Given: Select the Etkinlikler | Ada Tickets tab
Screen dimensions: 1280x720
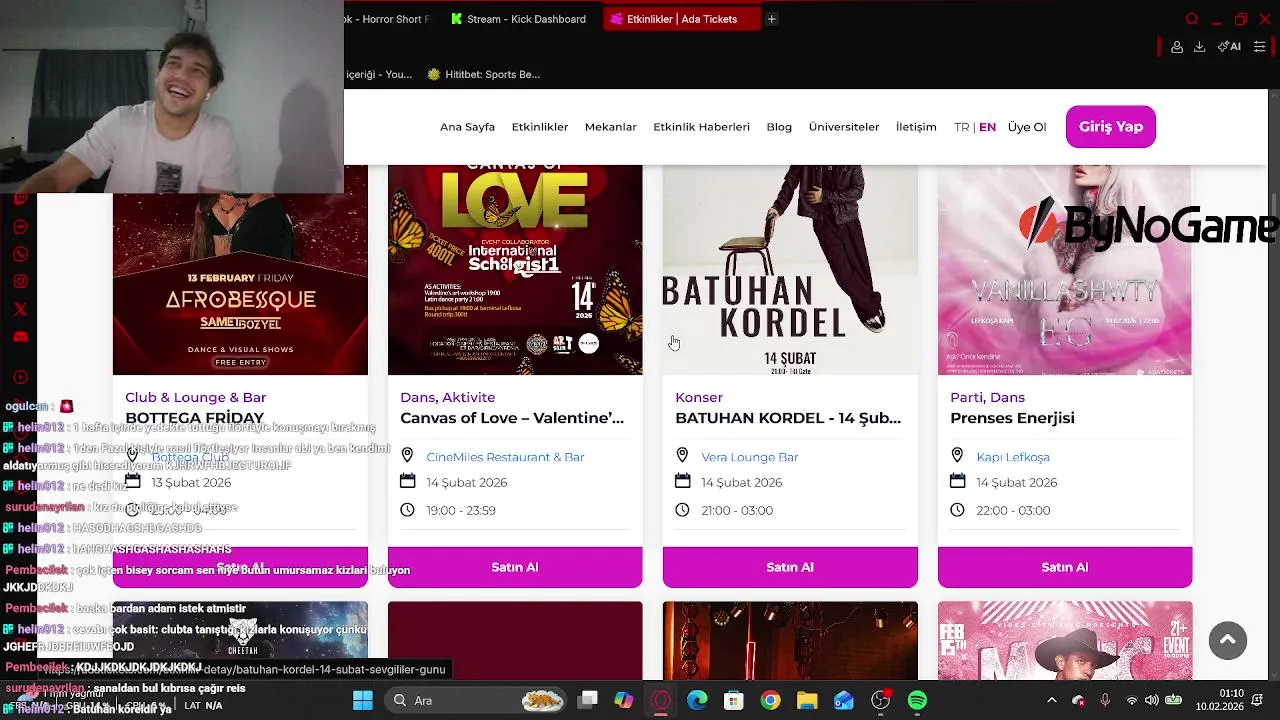Looking at the screenshot, I should (682, 19).
